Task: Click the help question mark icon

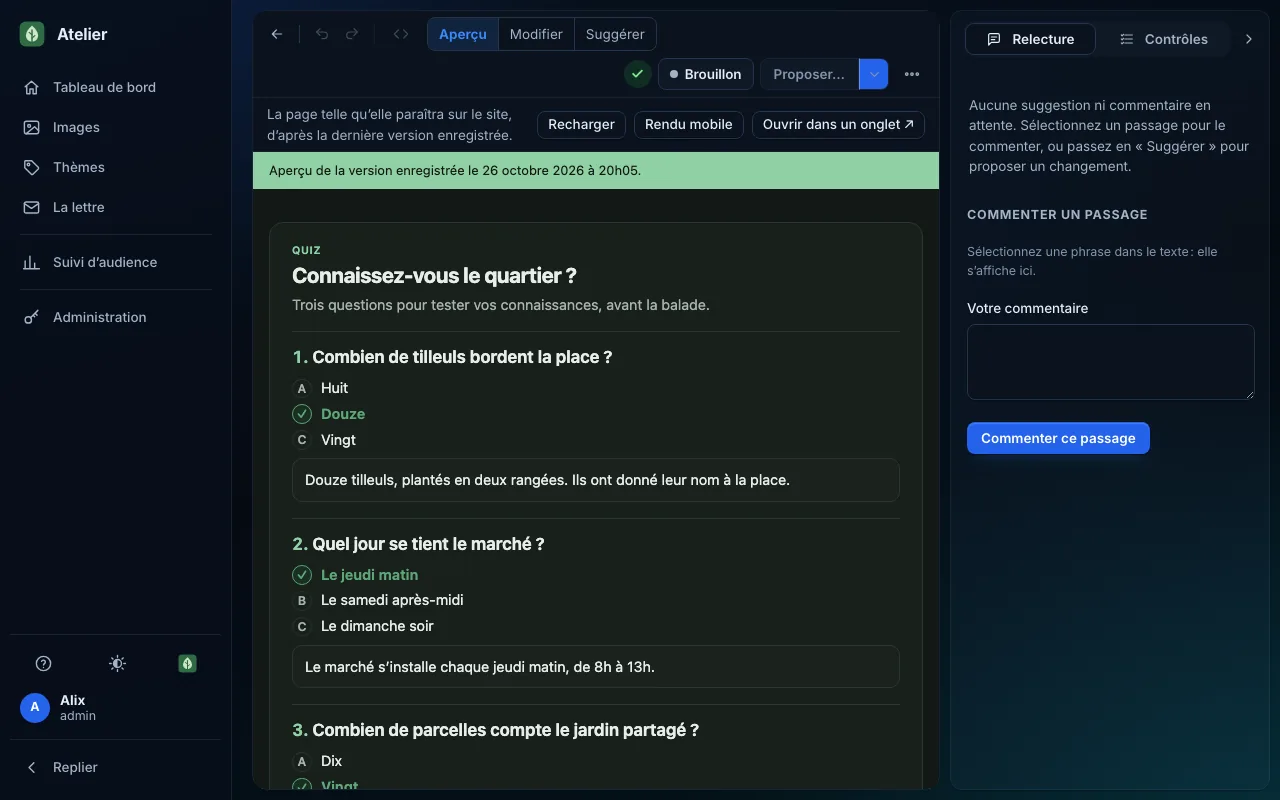Action: [x=43, y=663]
